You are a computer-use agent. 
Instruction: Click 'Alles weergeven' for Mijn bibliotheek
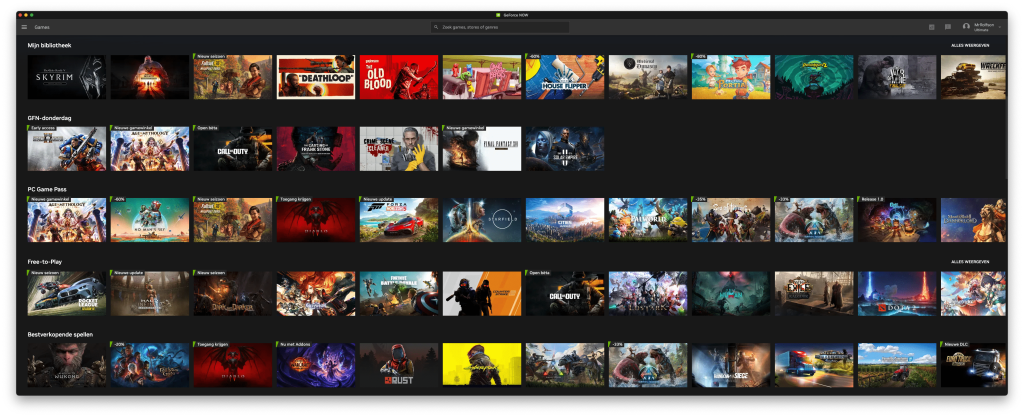coord(970,46)
